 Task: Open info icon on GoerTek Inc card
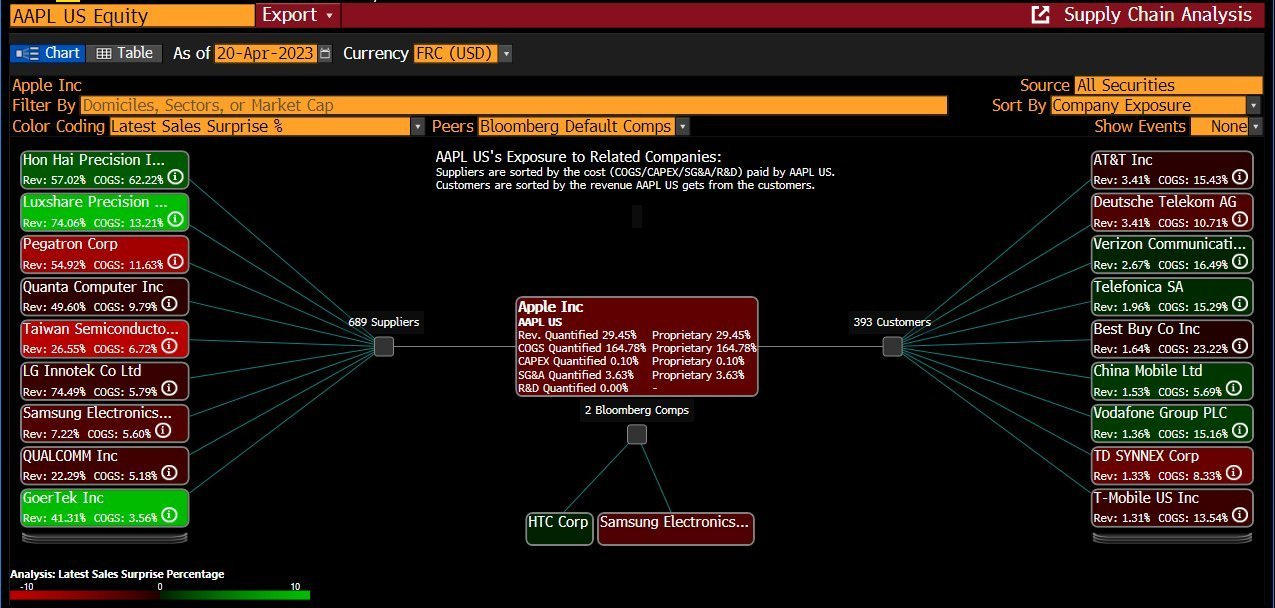point(169,515)
